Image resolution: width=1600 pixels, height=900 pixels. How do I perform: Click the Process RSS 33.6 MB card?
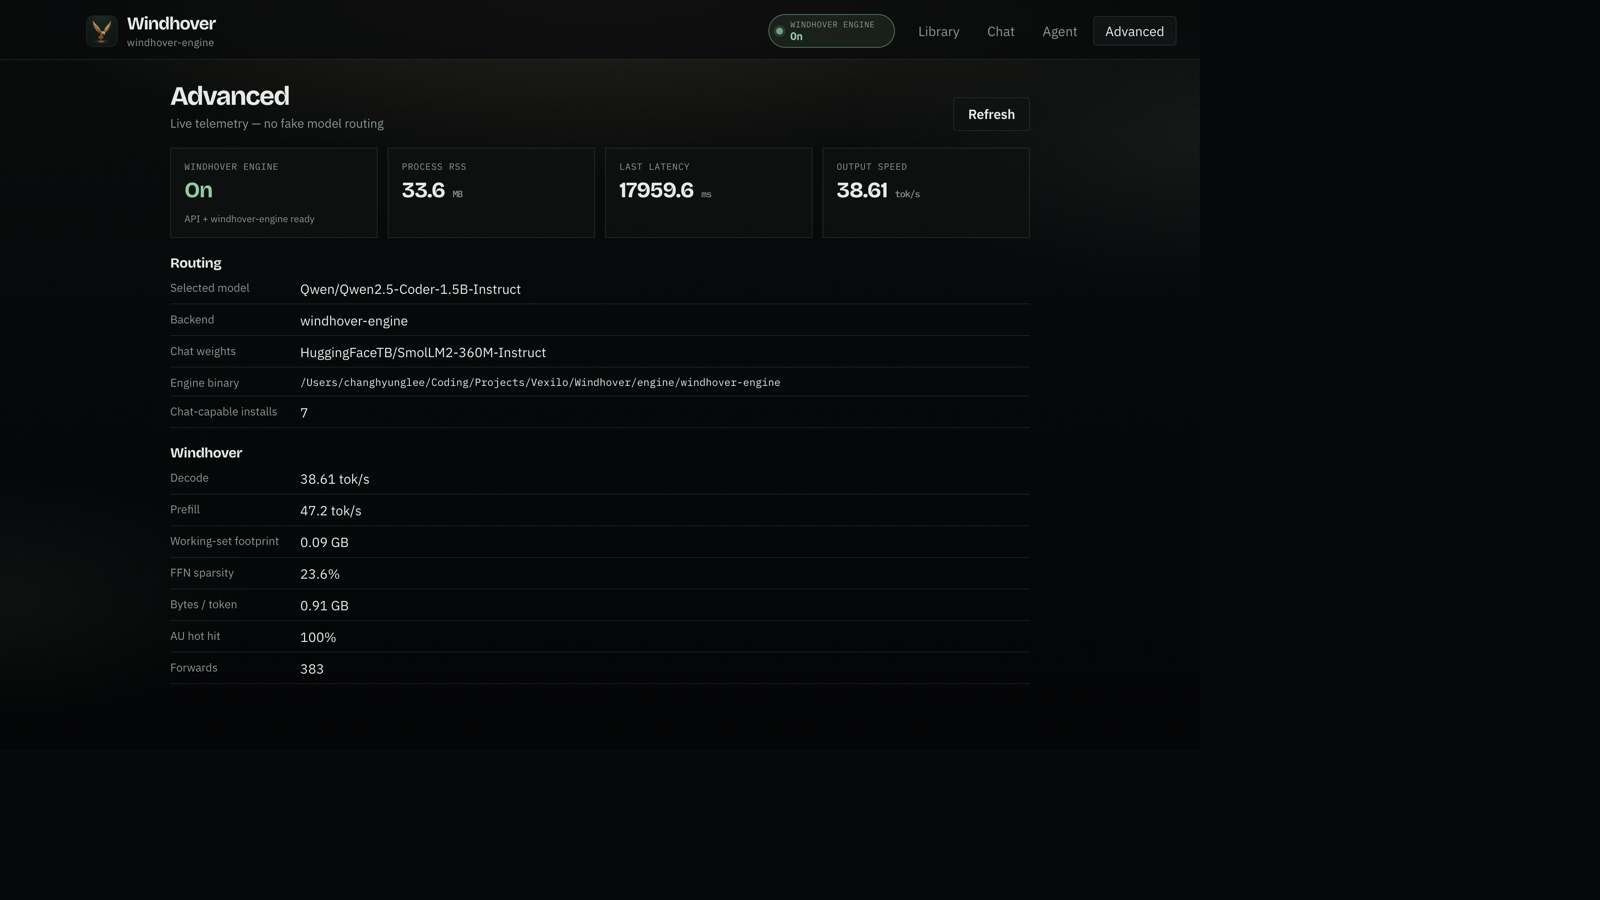click(x=491, y=193)
